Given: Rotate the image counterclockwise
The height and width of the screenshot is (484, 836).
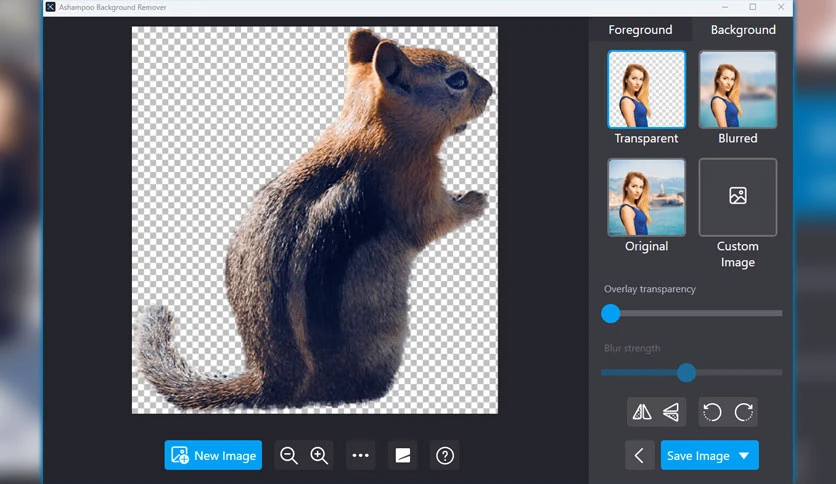Looking at the screenshot, I should coord(712,412).
